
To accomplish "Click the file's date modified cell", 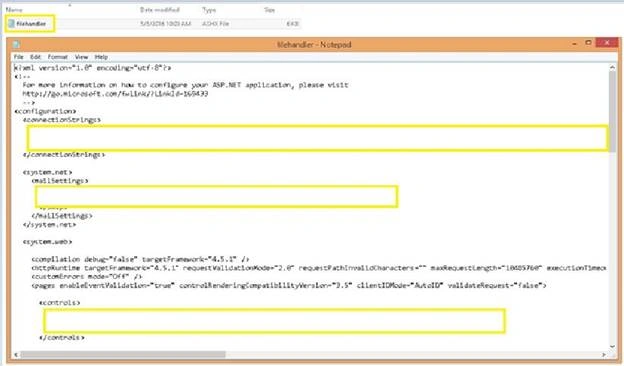I will tap(166, 24).
